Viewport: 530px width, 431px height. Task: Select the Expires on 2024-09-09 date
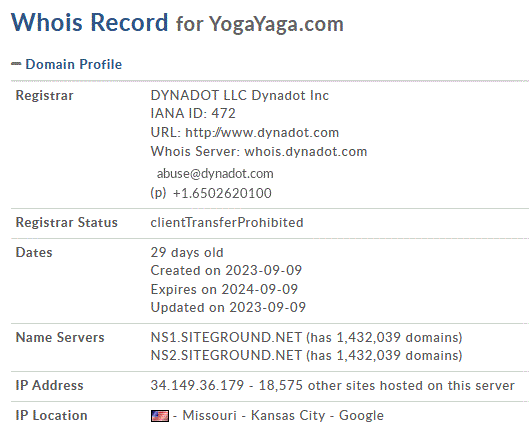point(224,289)
